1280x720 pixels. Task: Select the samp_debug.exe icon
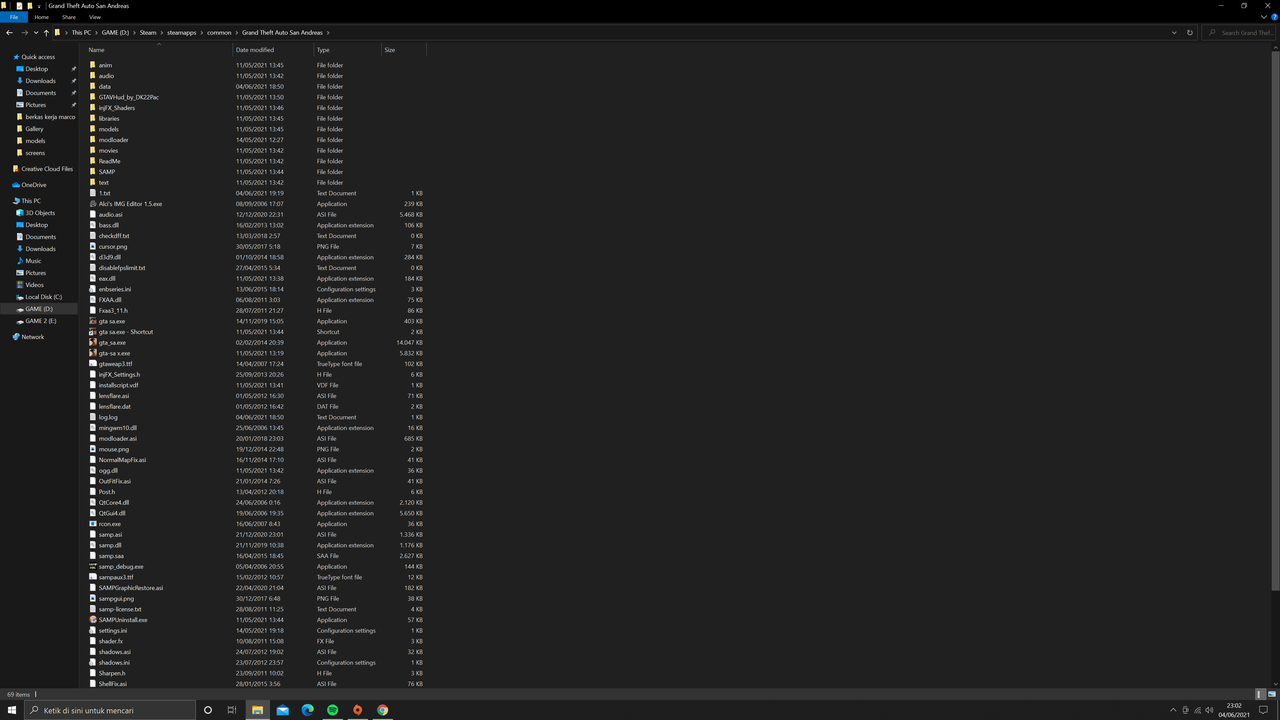click(x=93, y=566)
